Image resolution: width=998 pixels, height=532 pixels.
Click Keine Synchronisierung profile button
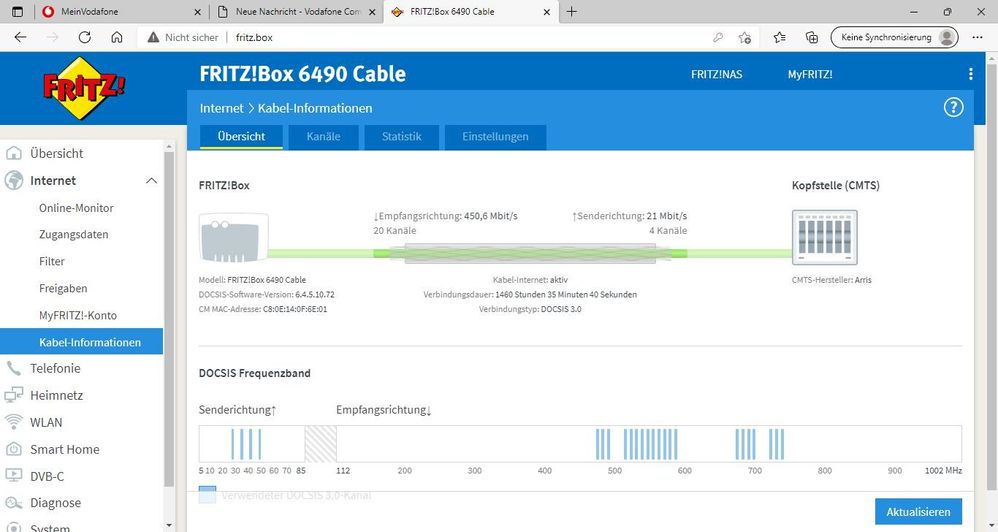(x=894, y=38)
